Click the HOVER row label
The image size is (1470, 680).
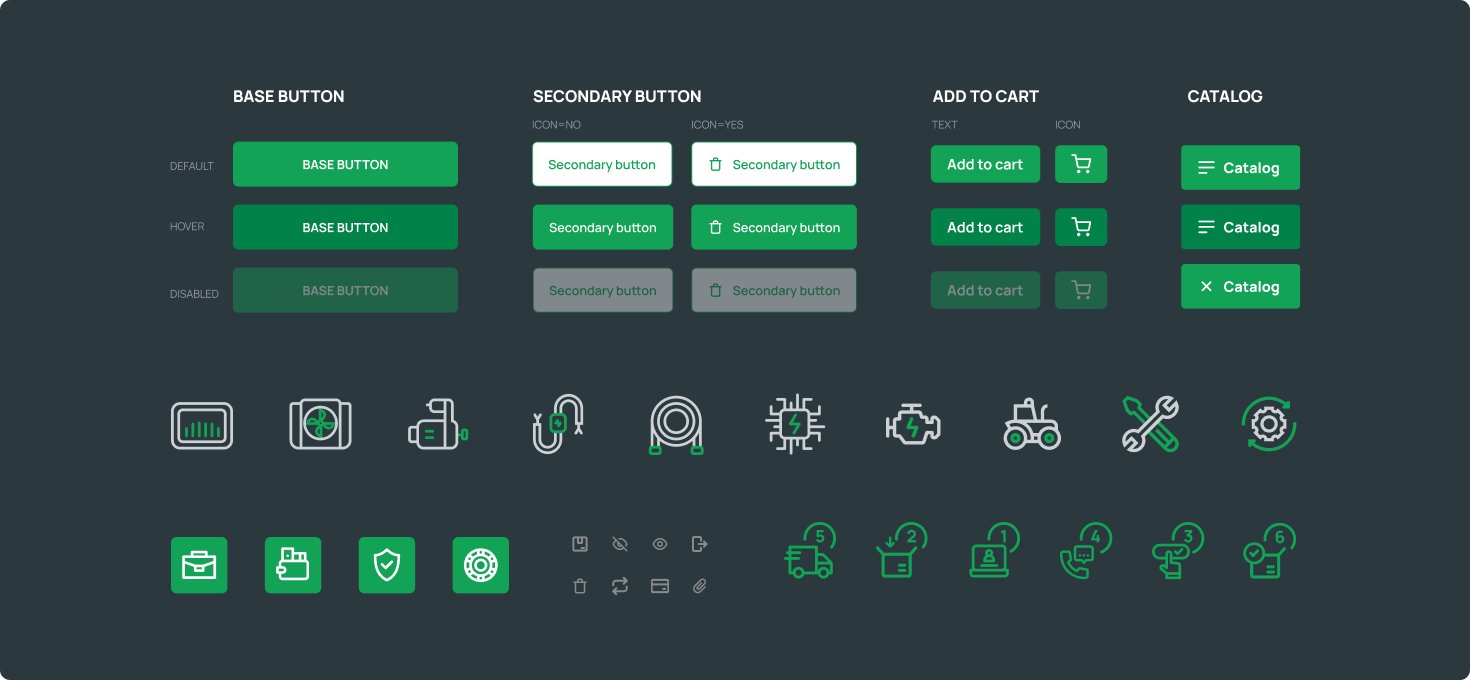[x=187, y=227]
